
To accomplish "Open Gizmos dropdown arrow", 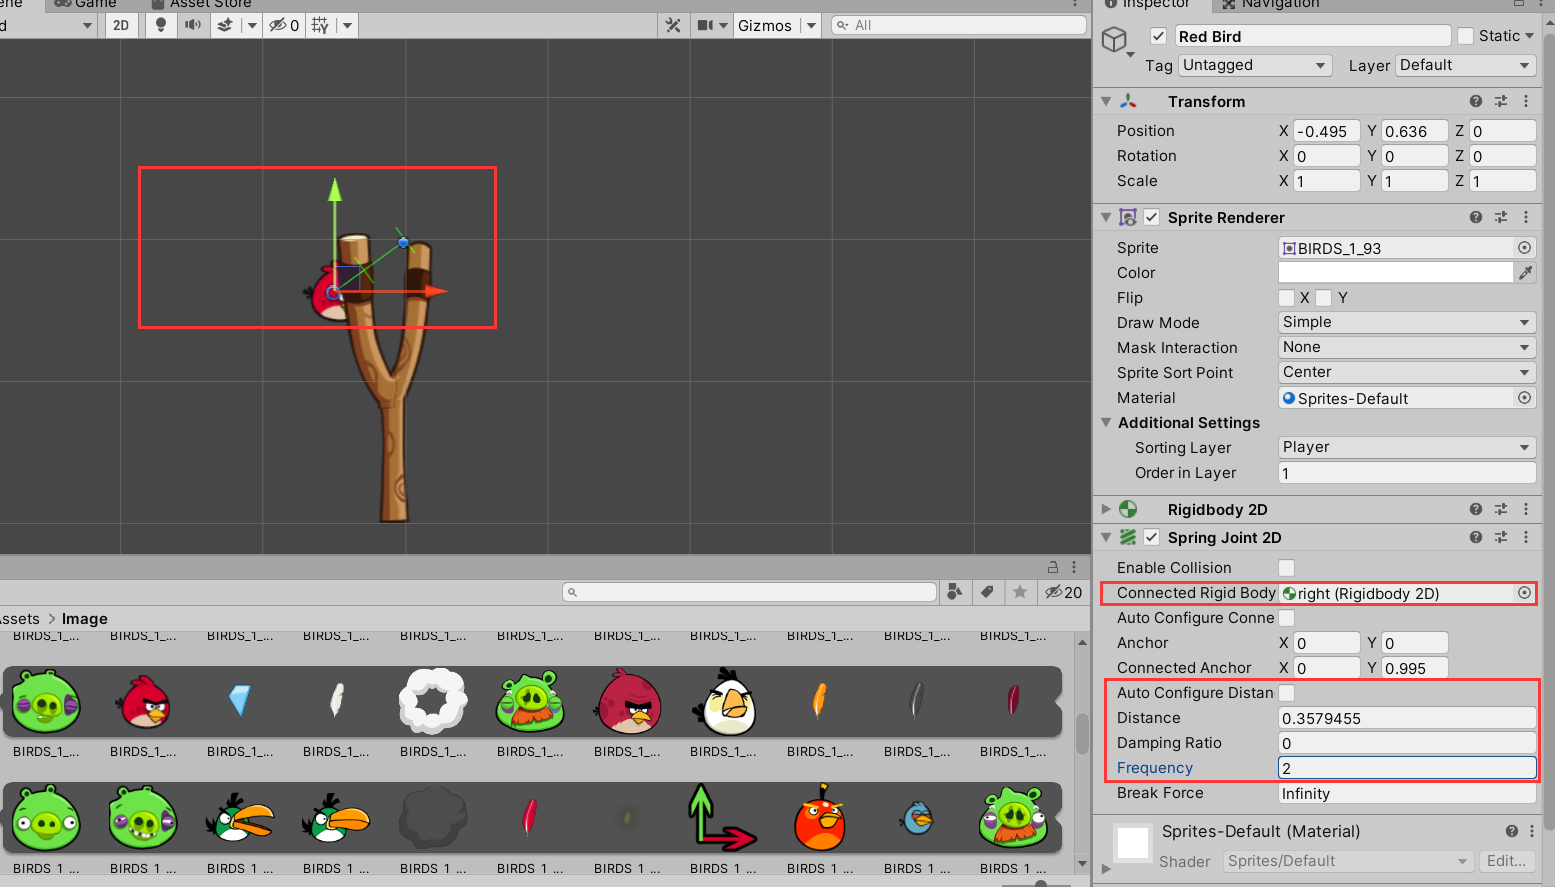I will [x=811, y=25].
